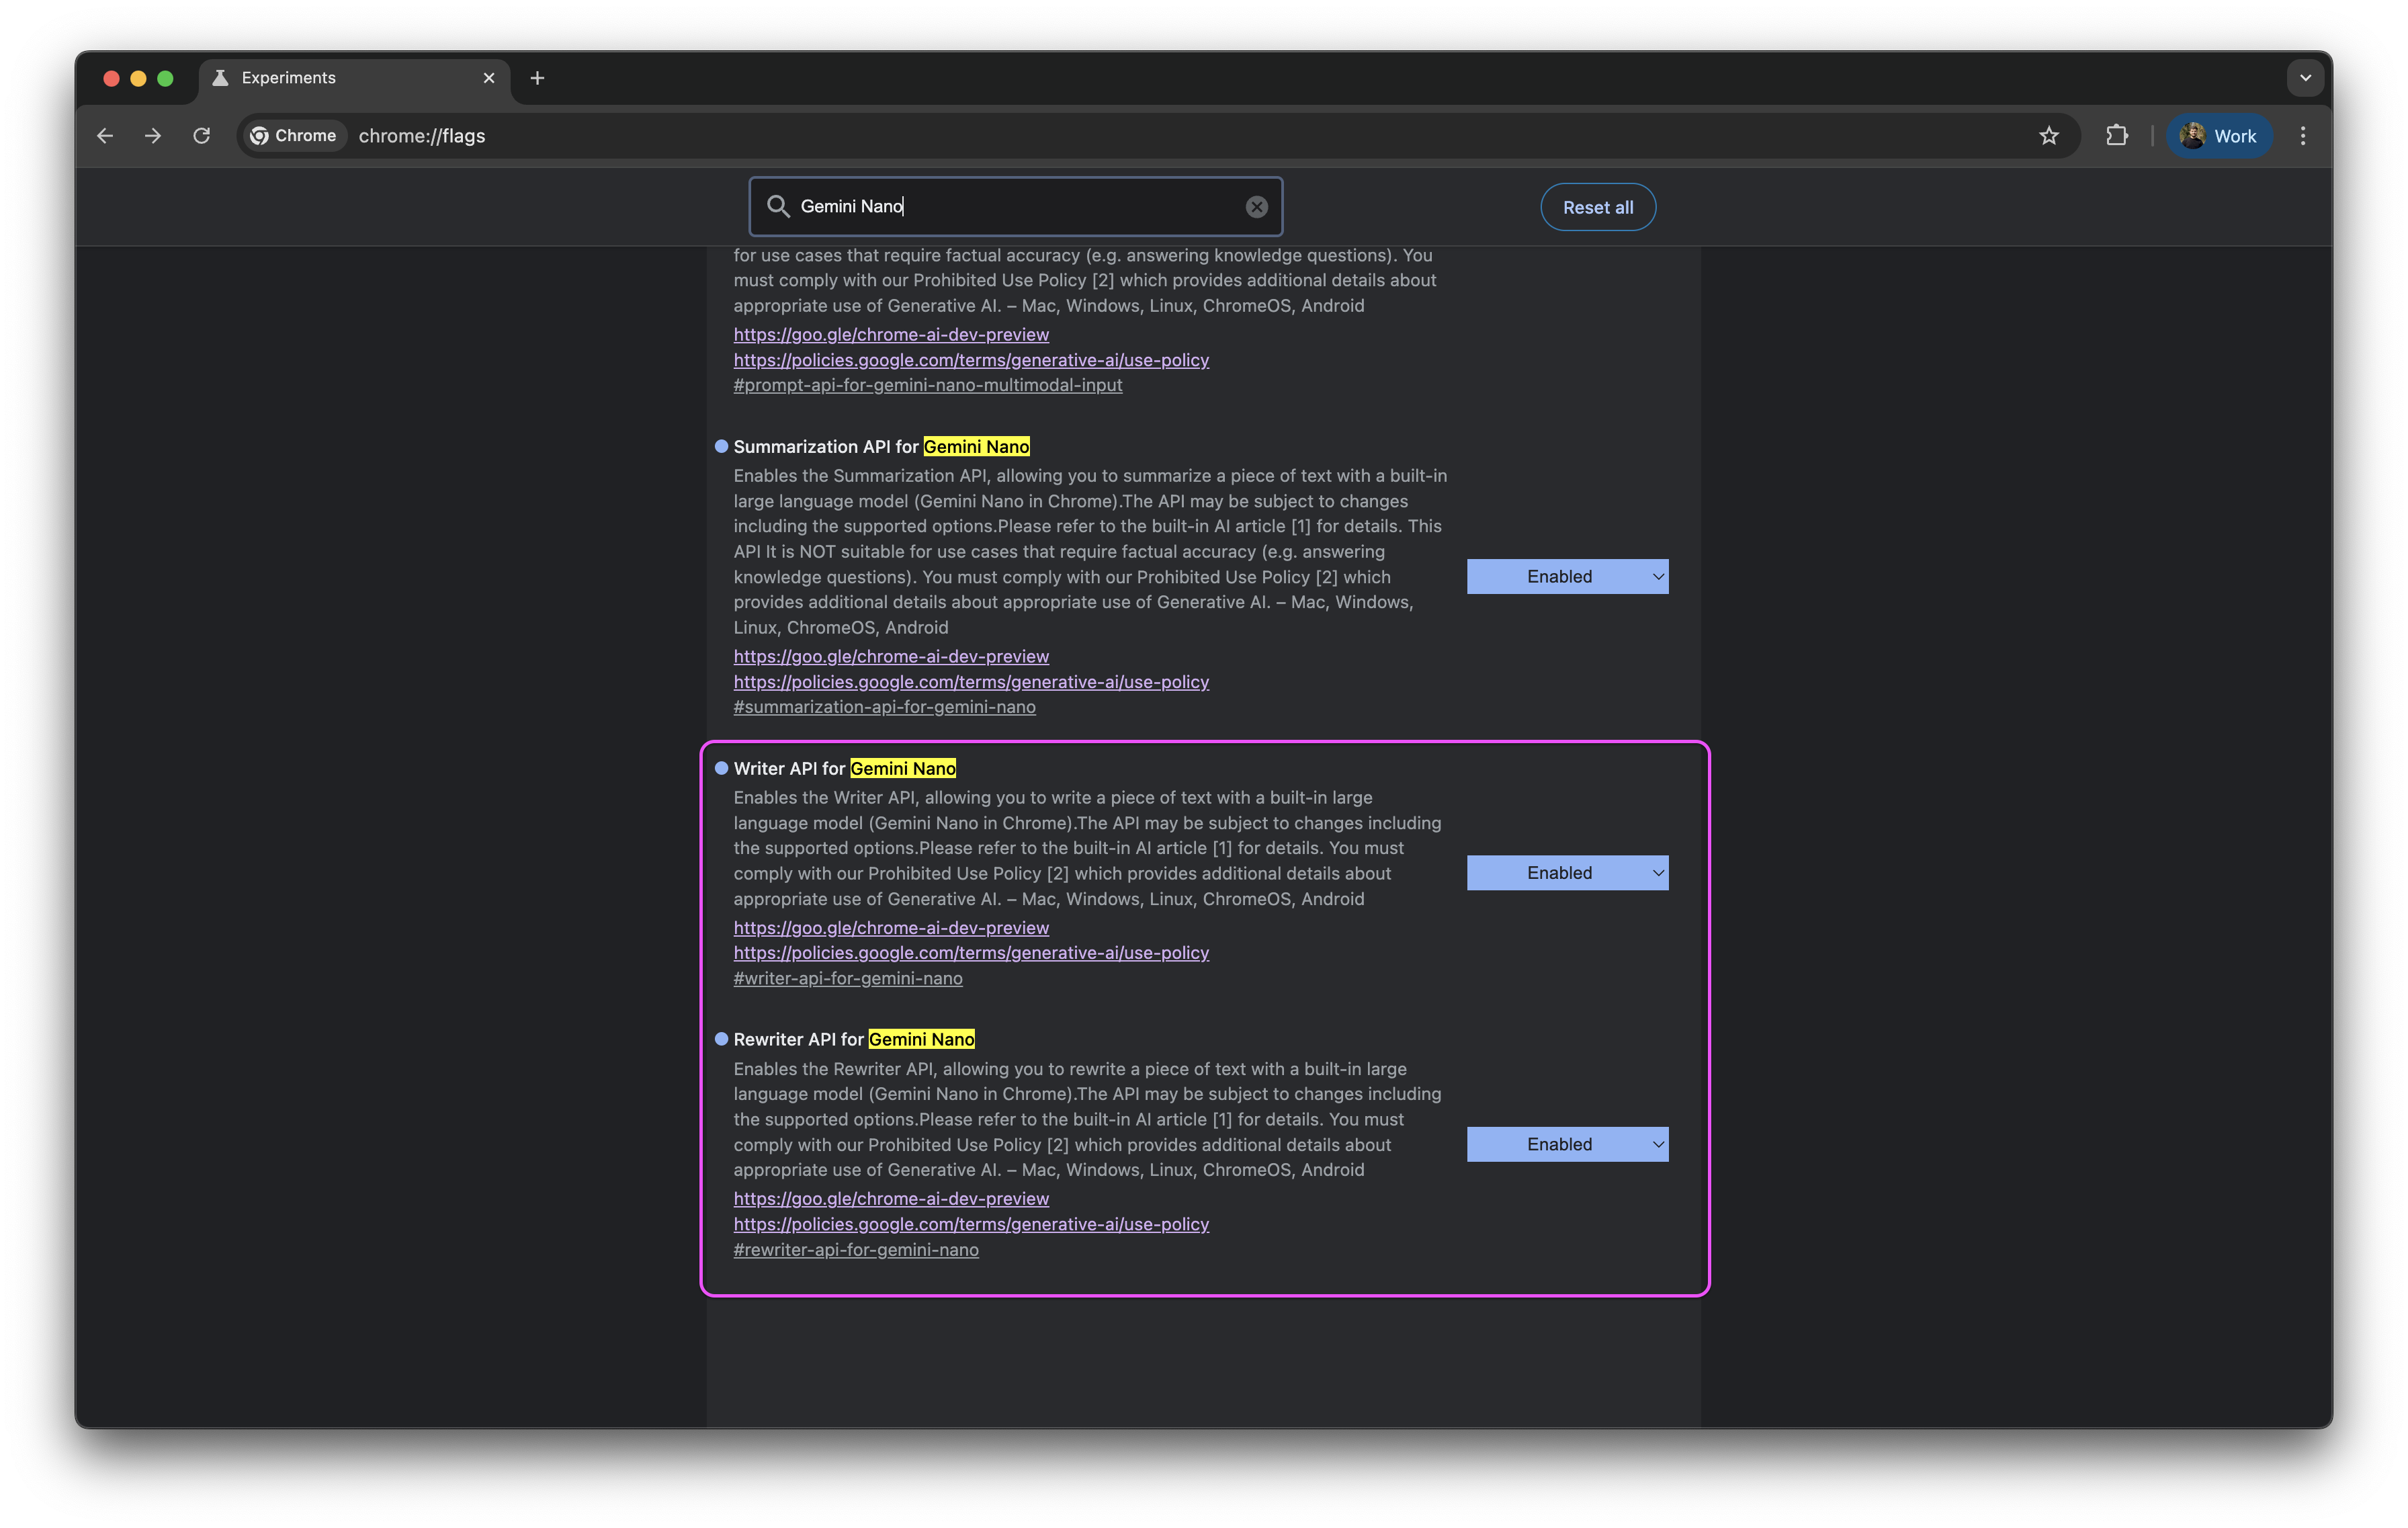2408x1528 pixels.
Task: Click the Writer API for Gemini Nano title
Action: pos(844,769)
